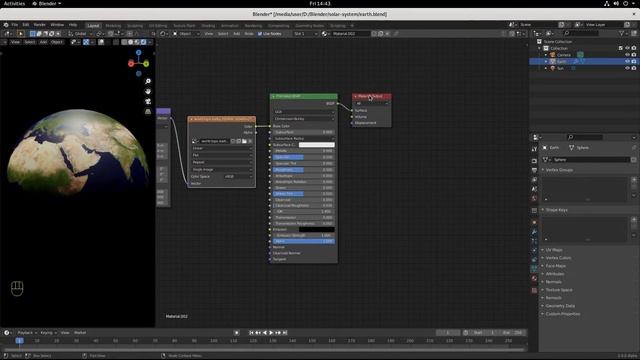Screen dimensions: 640x360
Task: Open the Edit menu
Action: point(26,25)
